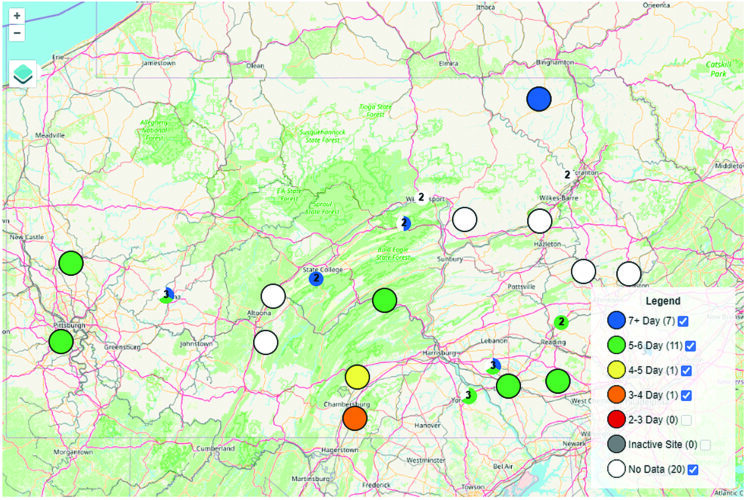Zoom in with the plus button
Viewport: 747px width, 500px height.
point(17,16)
